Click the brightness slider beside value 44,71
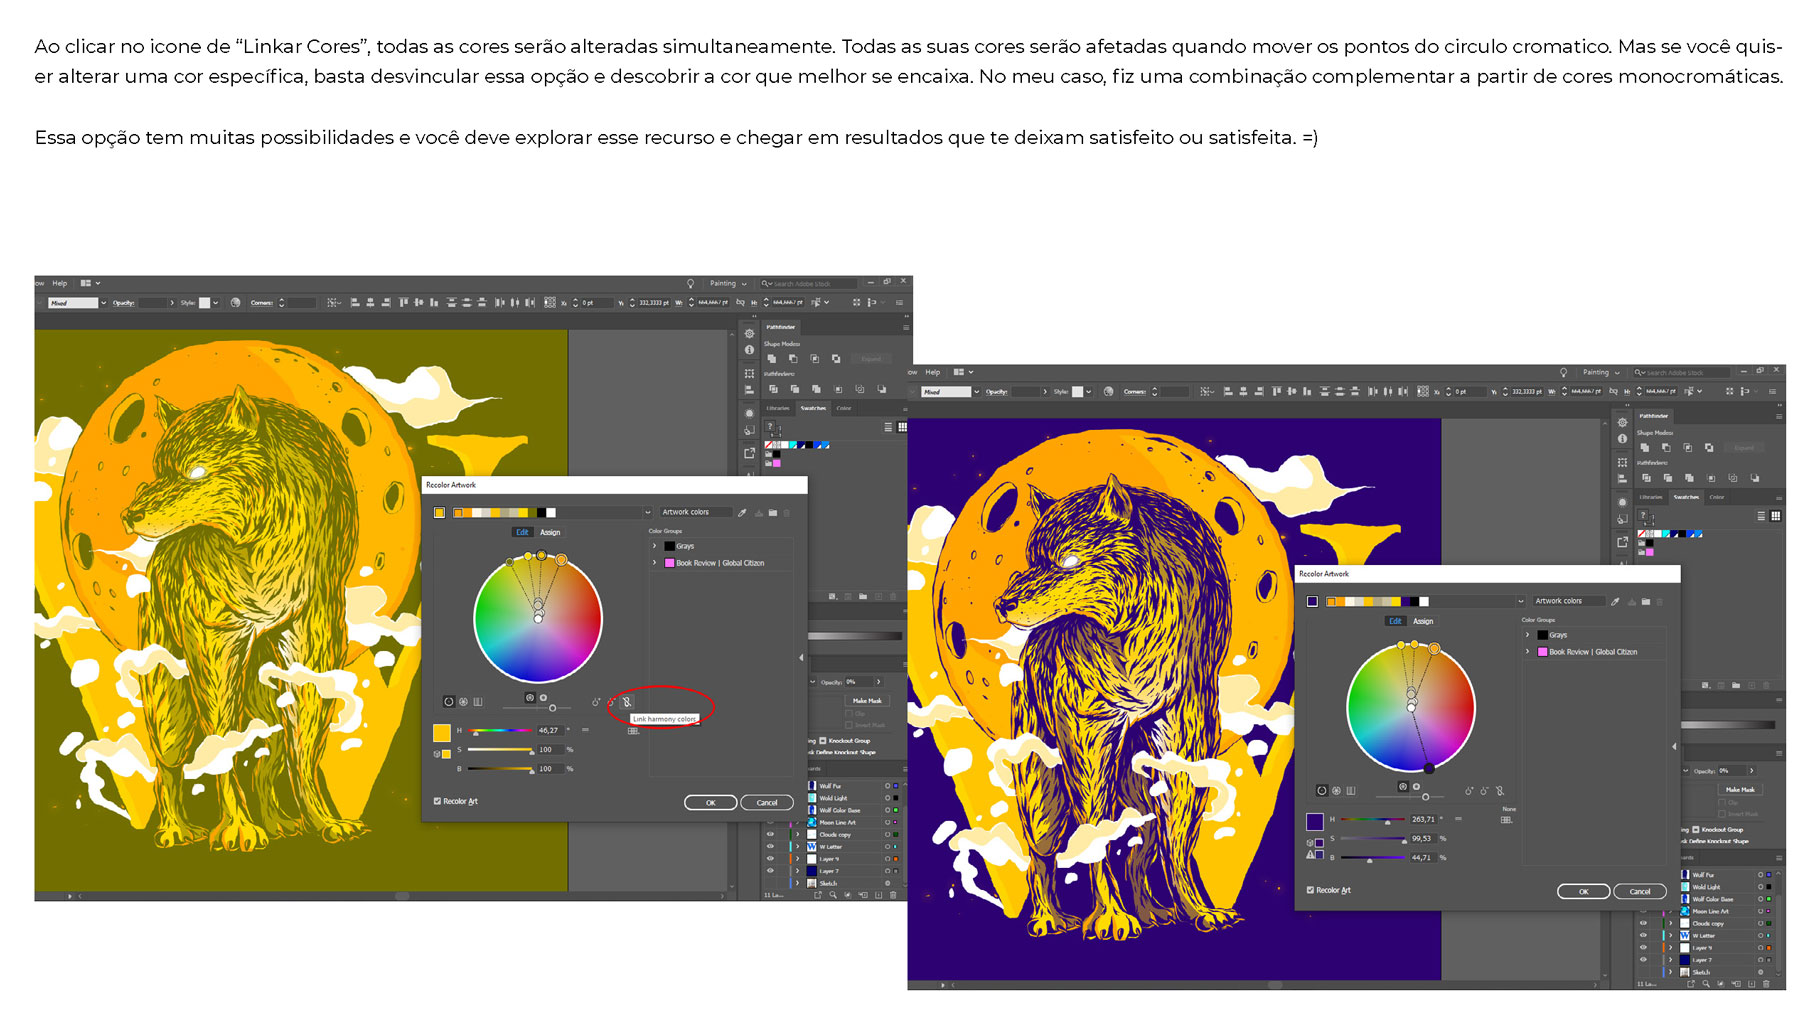Image resolution: width=1820 pixels, height=1024 pixels. [1373, 857]
